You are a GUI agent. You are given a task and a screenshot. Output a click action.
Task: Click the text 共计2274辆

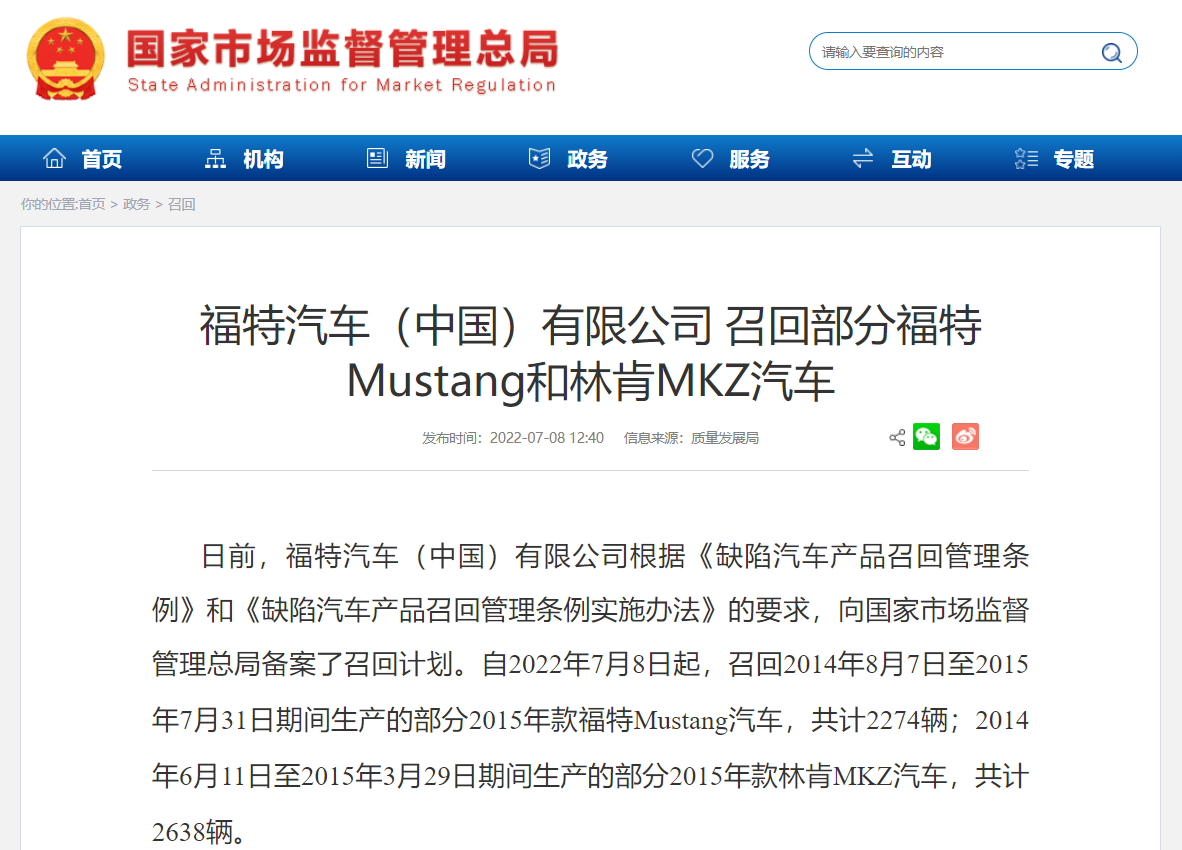pyautogui.click(x=879, y=720)
